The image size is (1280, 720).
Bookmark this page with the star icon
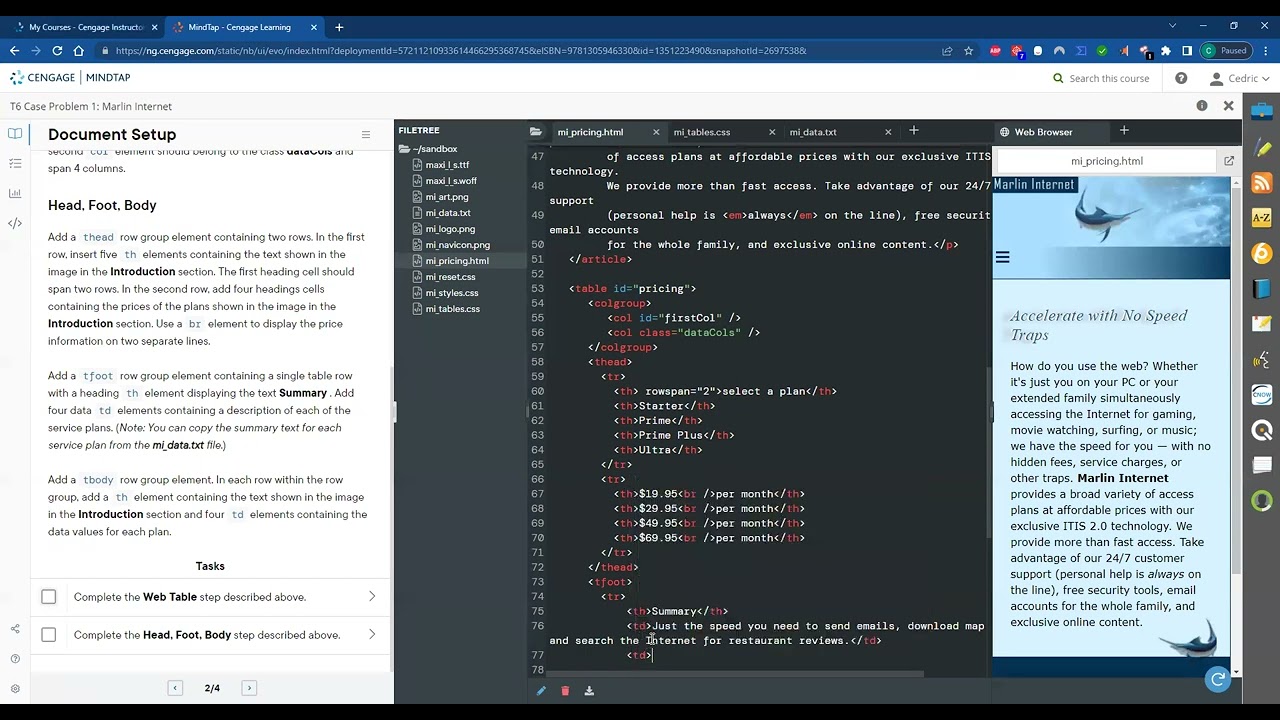click(968, 51)
